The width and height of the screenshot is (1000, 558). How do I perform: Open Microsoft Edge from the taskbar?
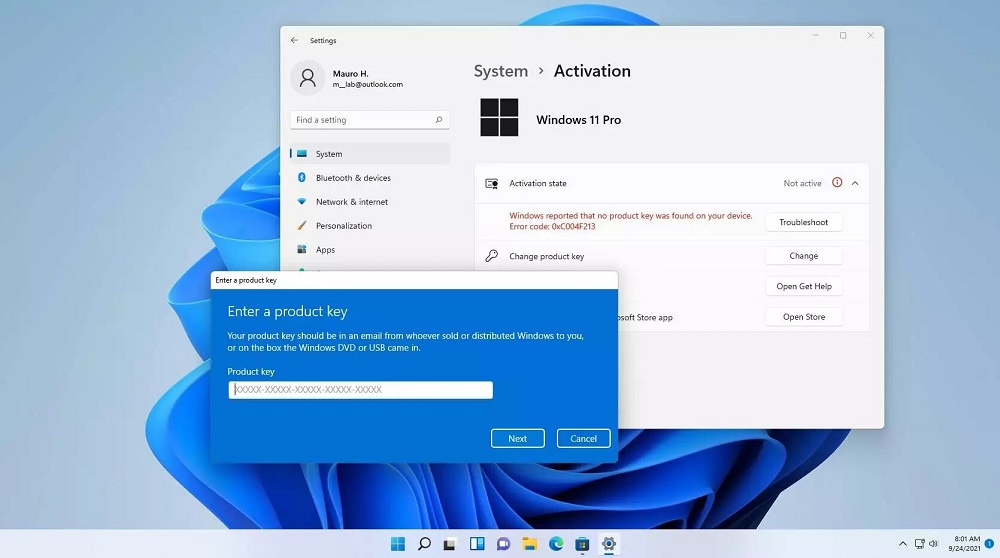click(556, 544)
